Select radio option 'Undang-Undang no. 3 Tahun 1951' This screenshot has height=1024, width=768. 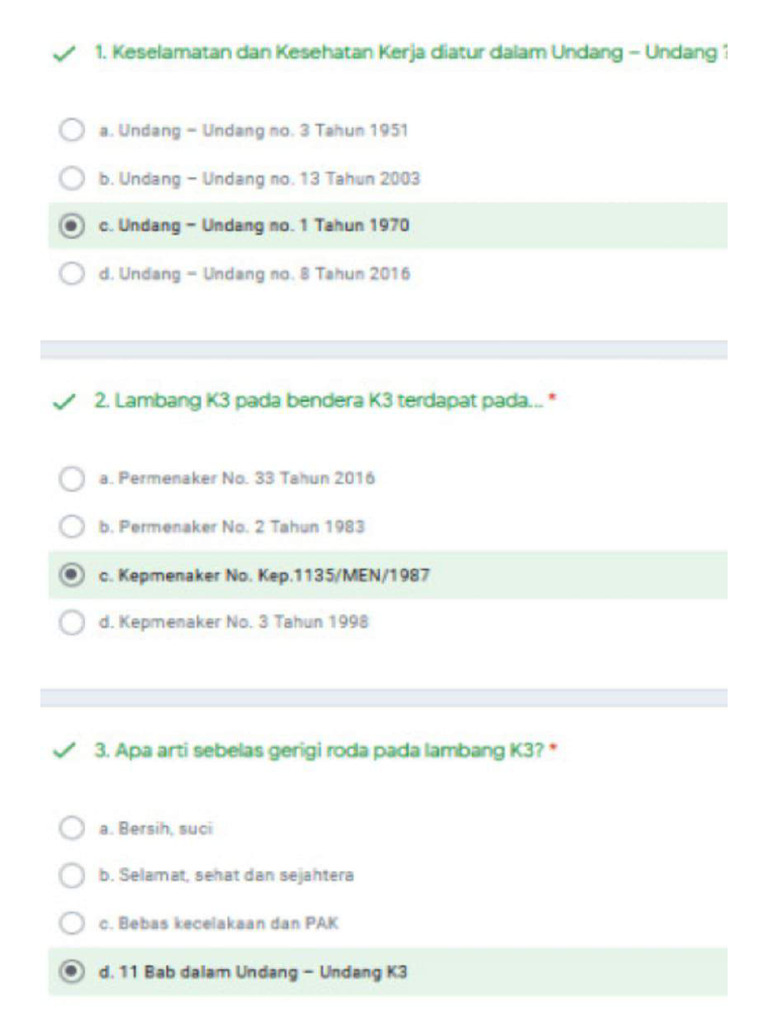tap(72, 131)
